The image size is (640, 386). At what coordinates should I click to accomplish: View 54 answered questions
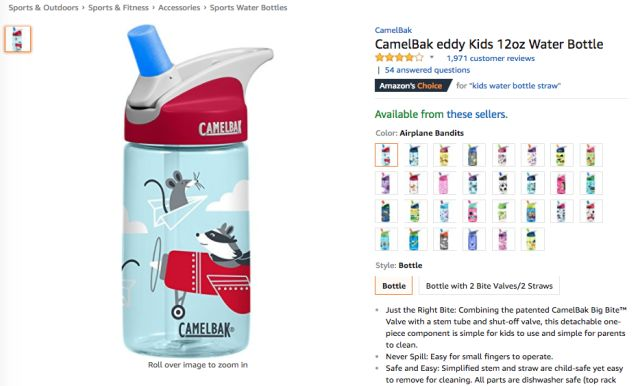pyautogui.click(x=427, y=70)
